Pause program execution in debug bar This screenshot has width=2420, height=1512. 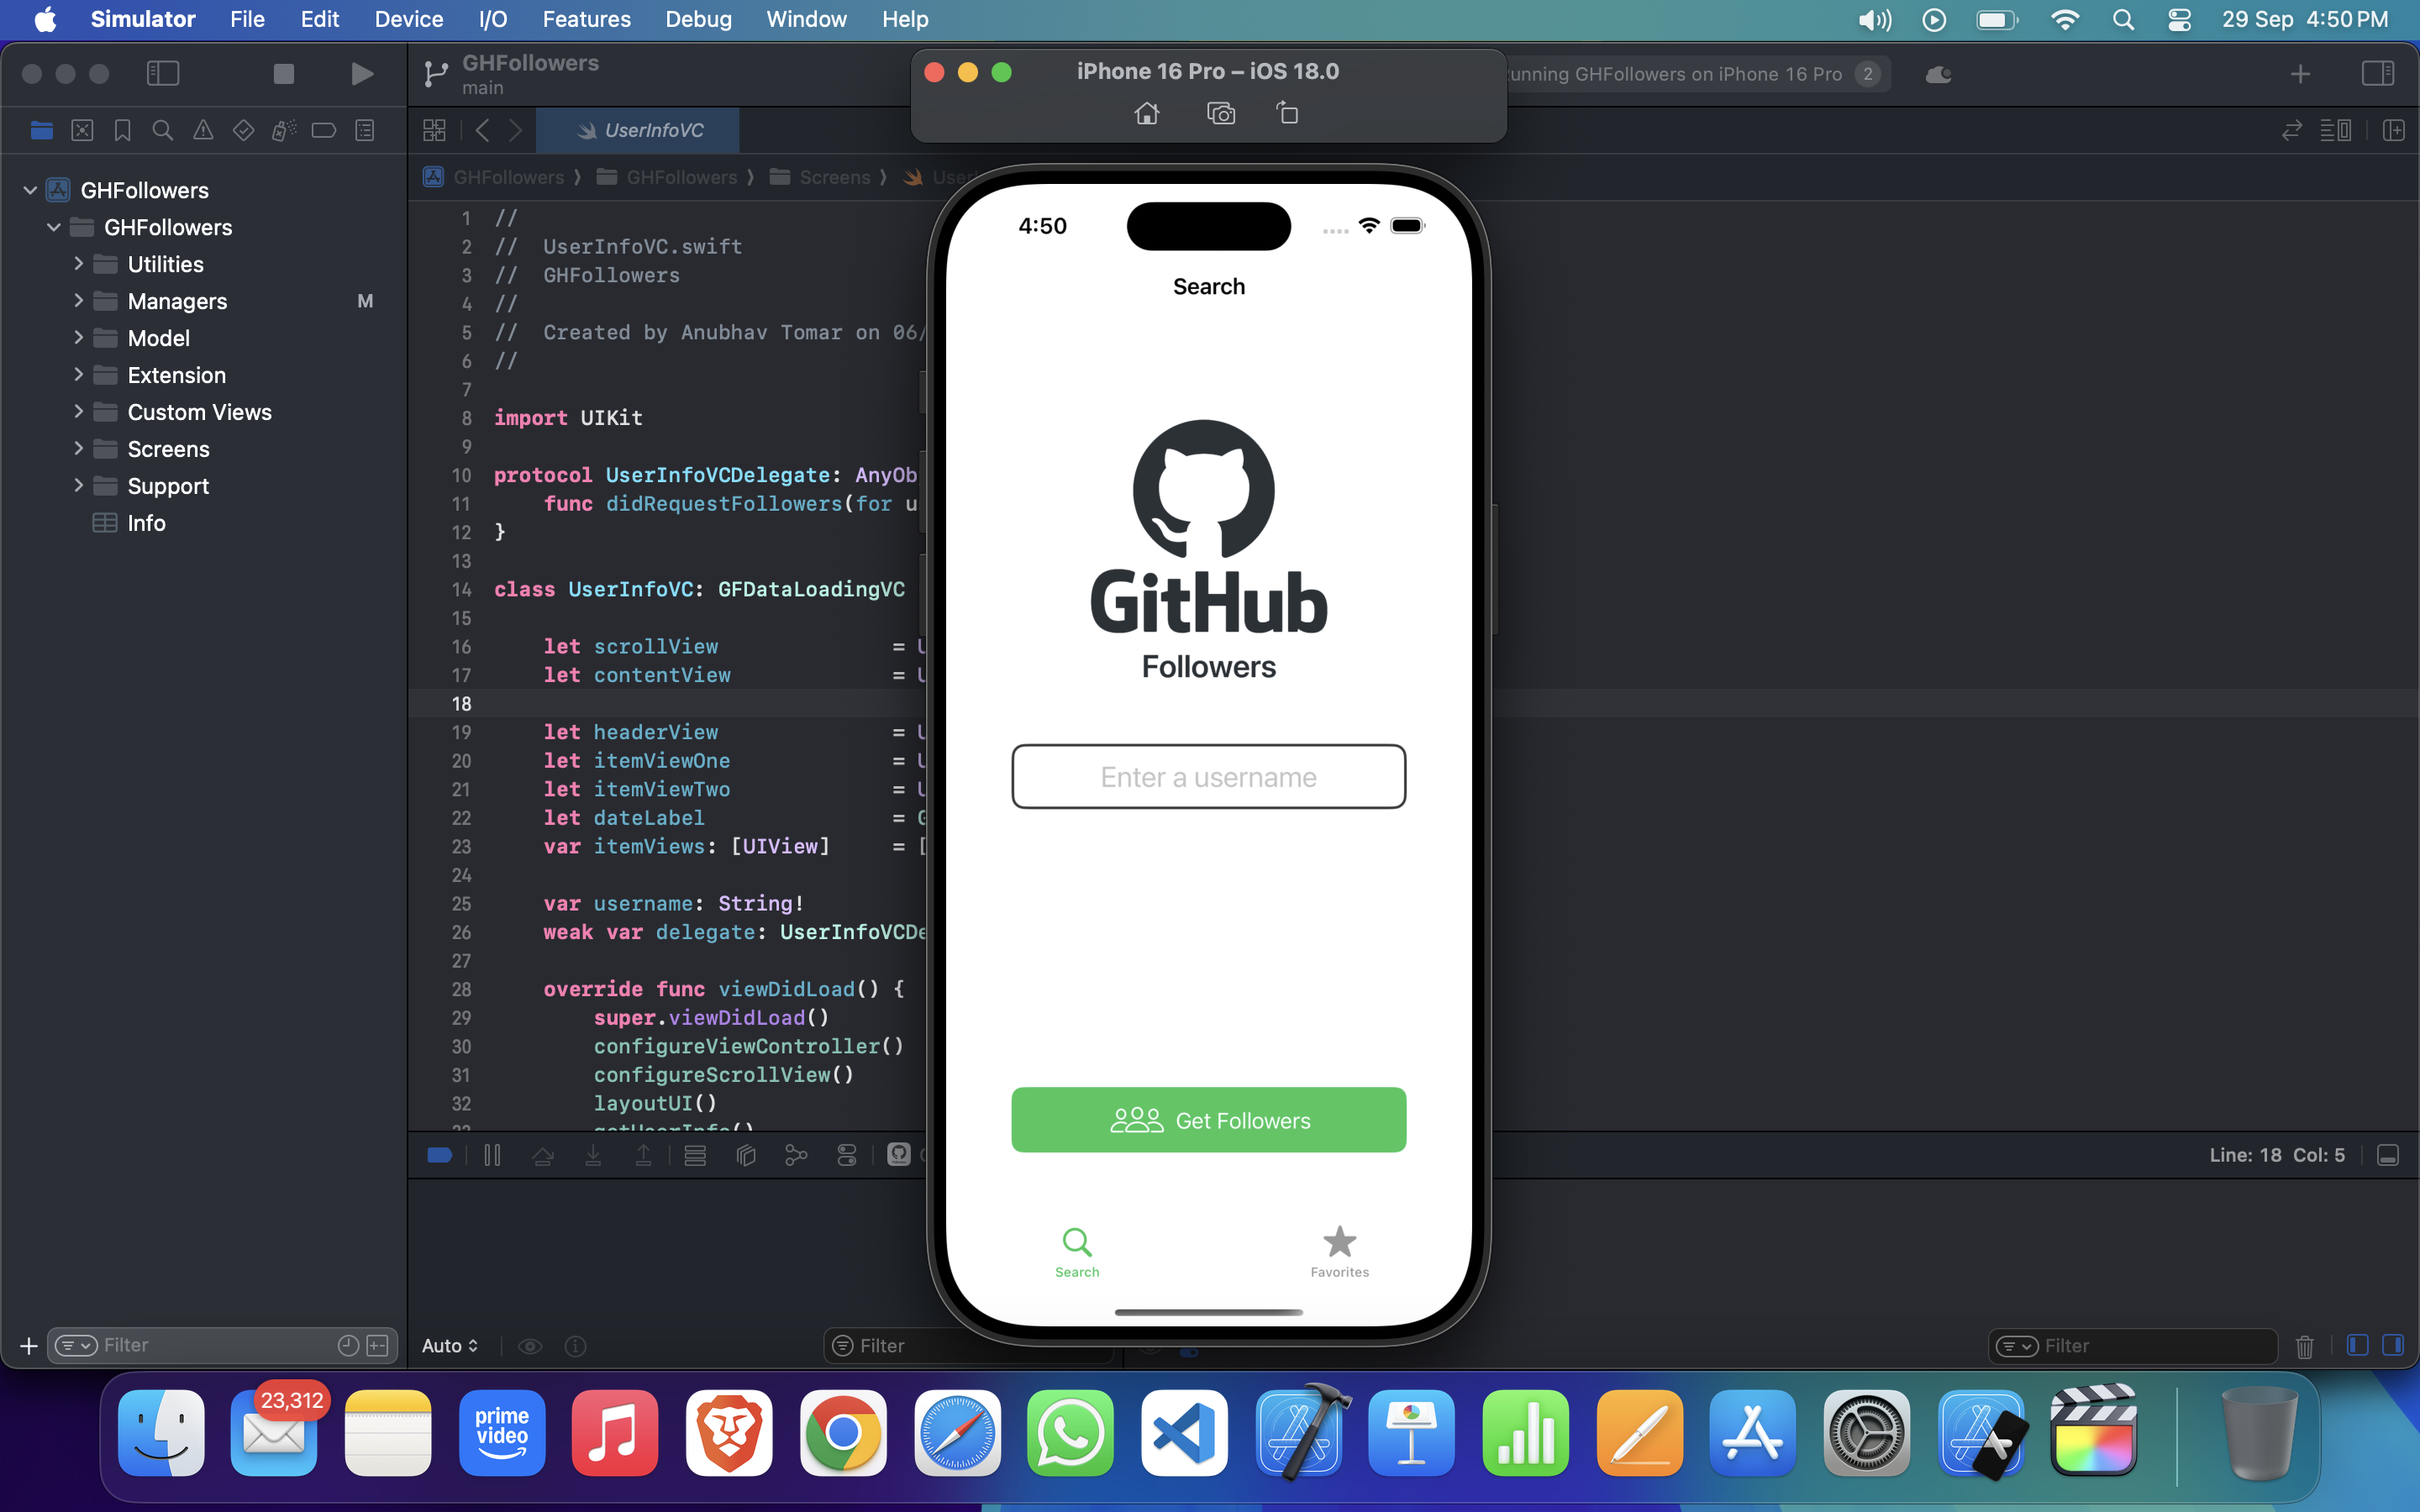(492, 1156)
